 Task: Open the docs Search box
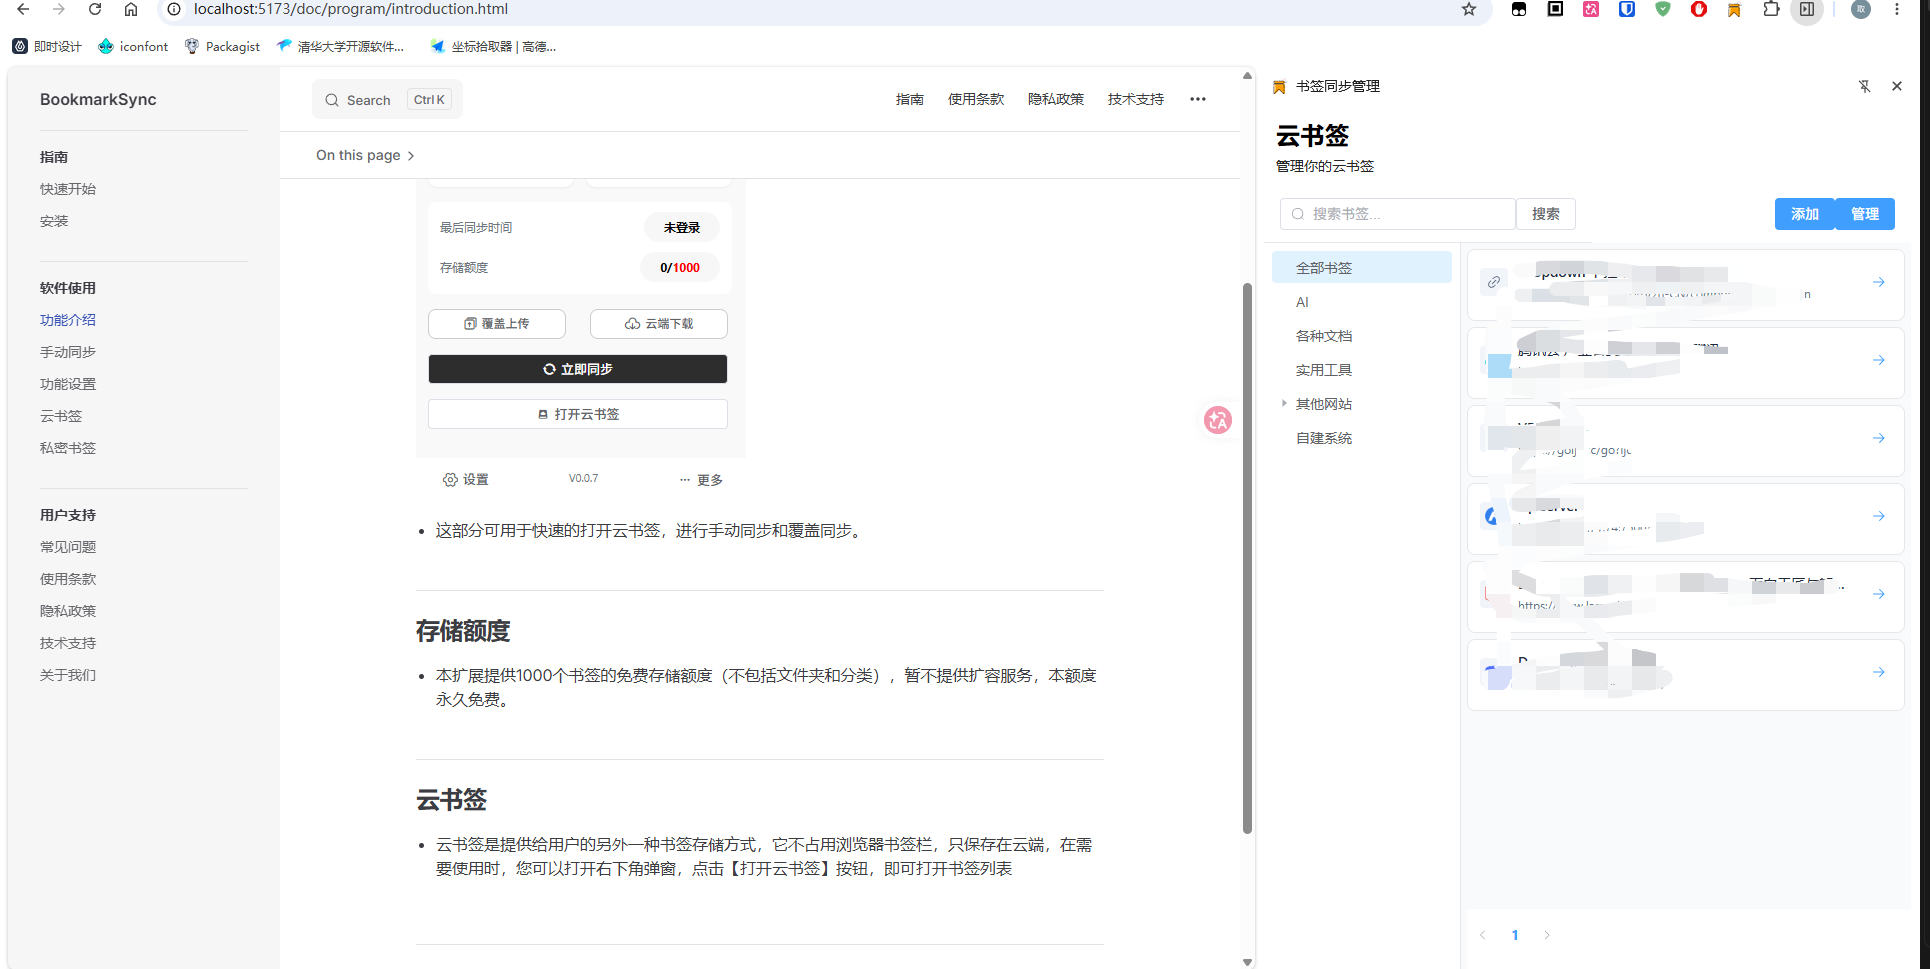[x=387, y=99]
